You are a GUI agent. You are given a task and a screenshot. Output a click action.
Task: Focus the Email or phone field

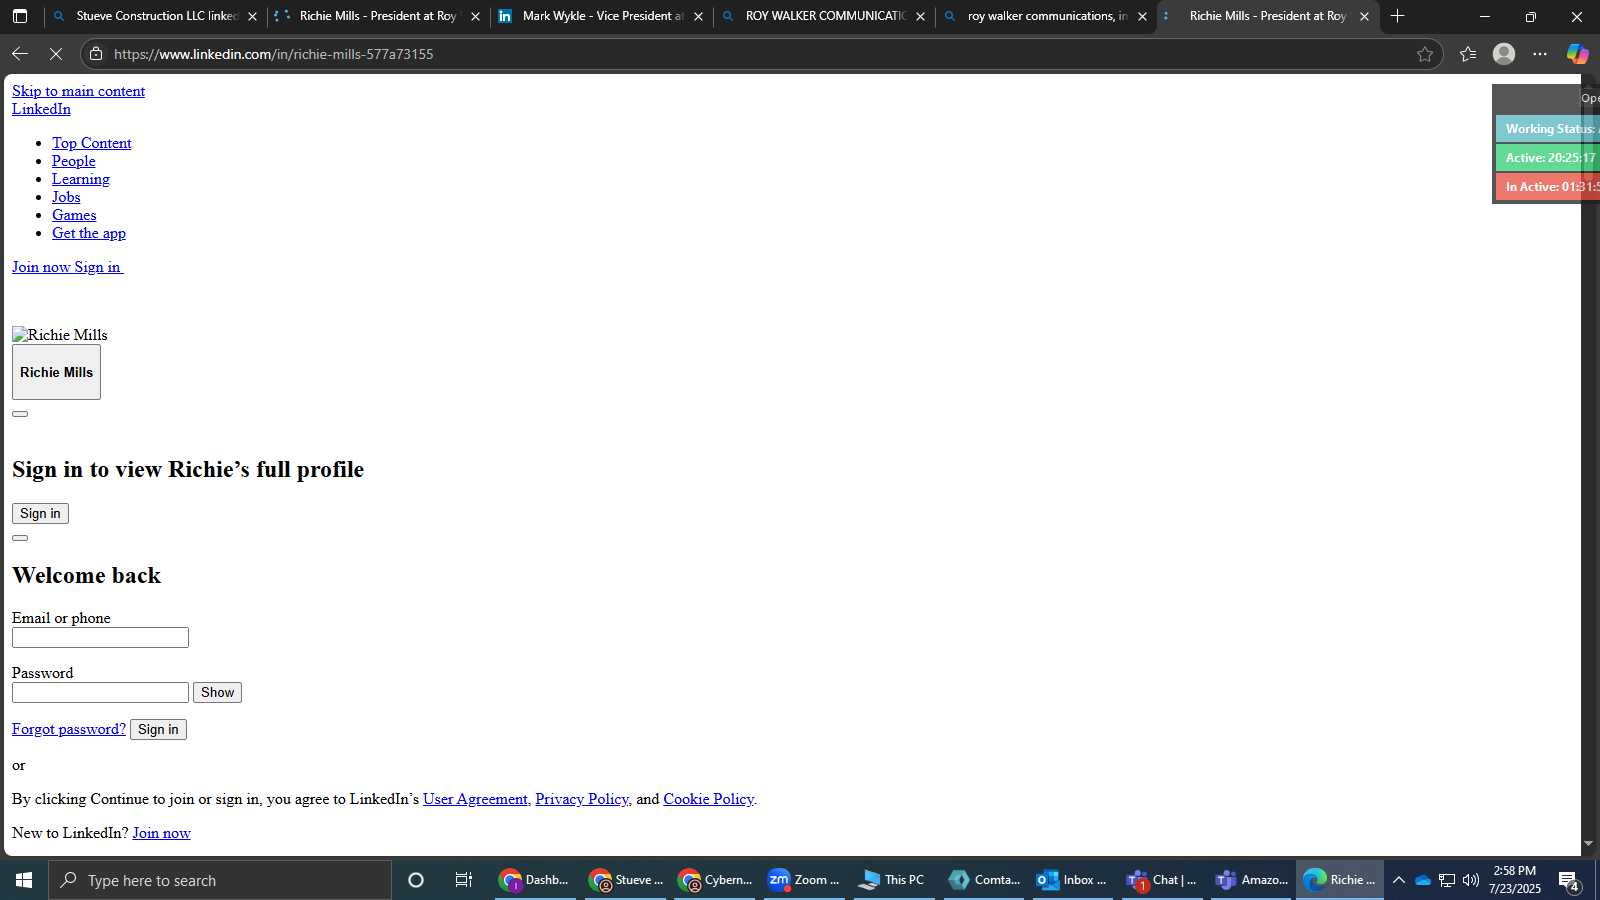point(100,637)
